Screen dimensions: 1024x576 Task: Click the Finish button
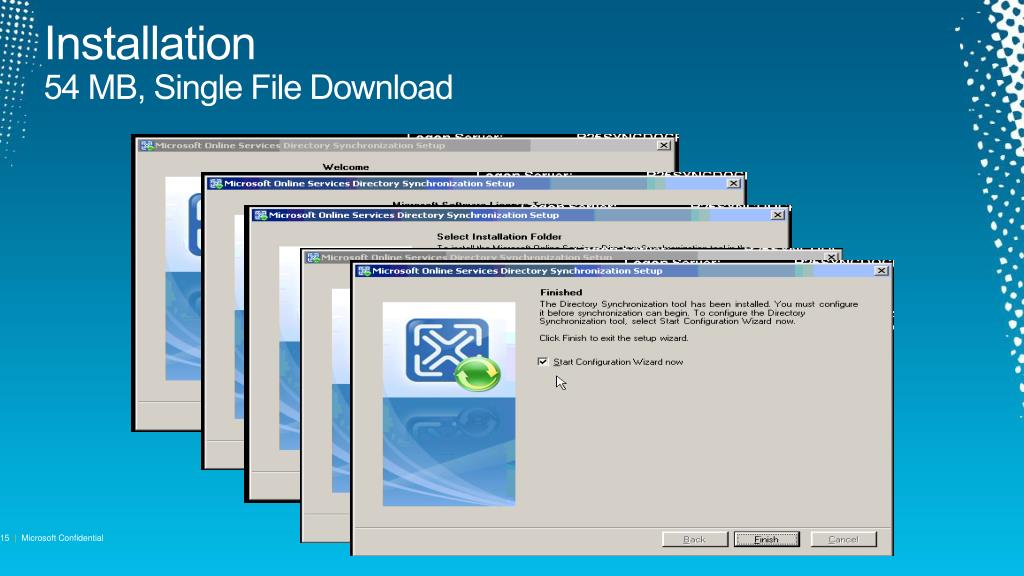[x=767, y=539]
